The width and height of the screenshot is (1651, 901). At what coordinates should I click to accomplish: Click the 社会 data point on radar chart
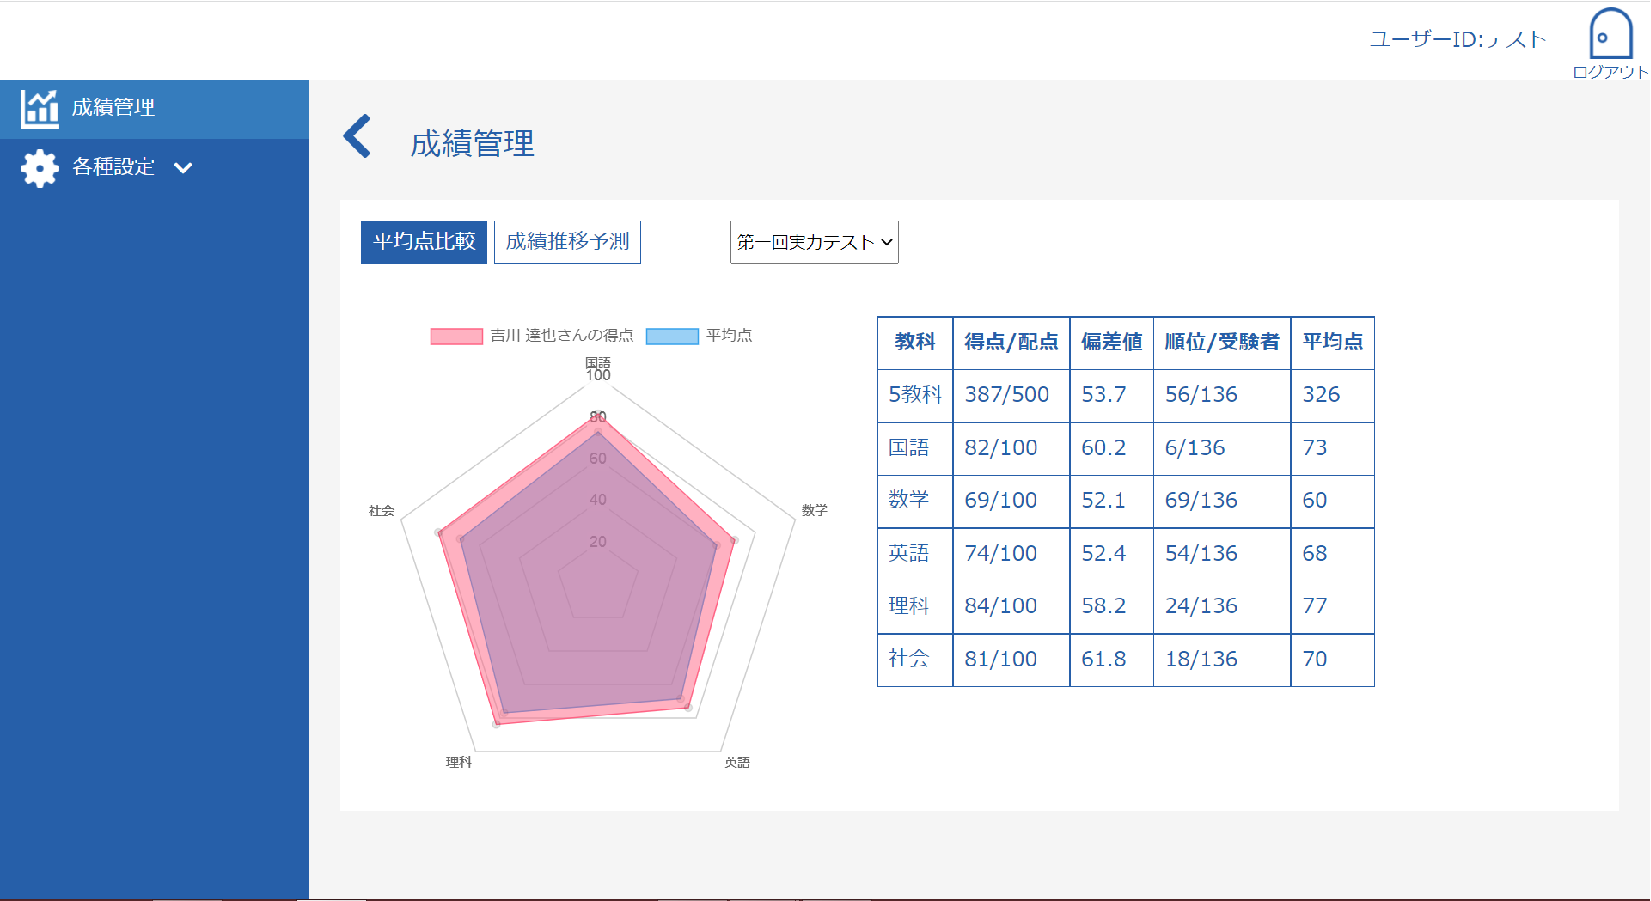(x=439, y=533)
